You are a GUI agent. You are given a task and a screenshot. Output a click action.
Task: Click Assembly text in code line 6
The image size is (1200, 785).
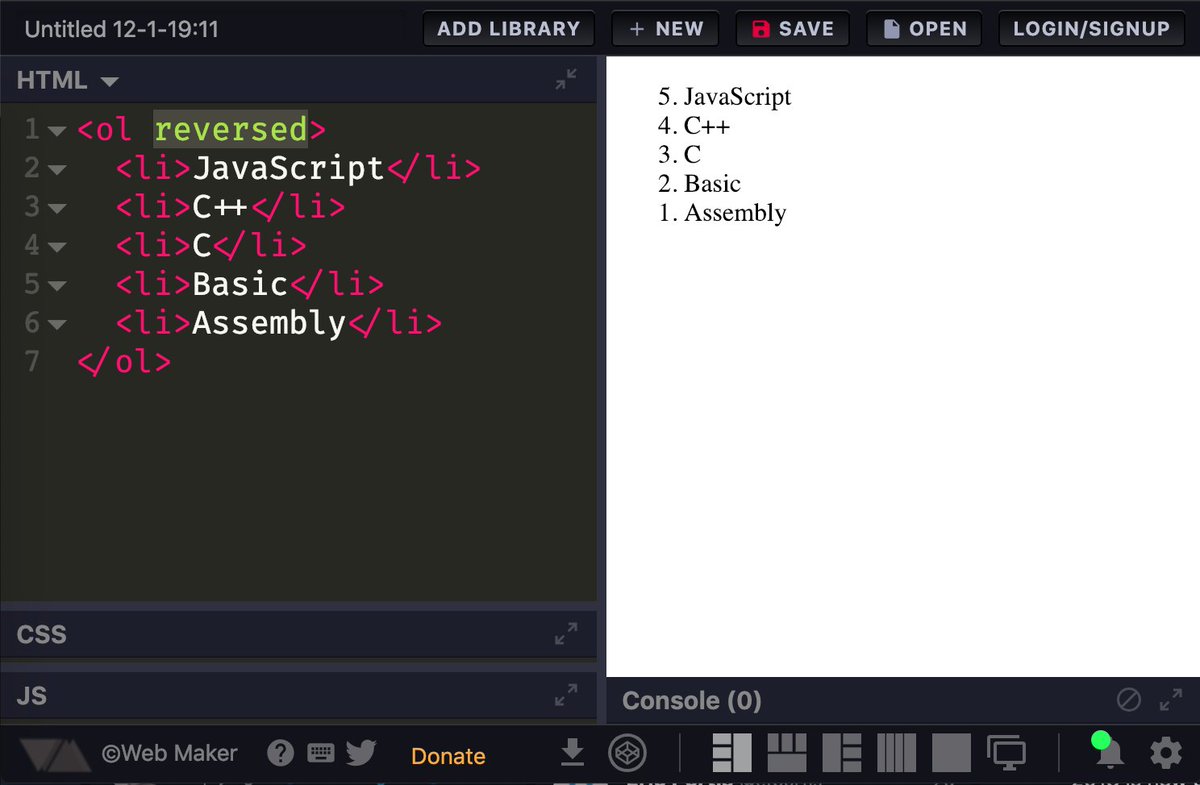[x=269, y=324]
